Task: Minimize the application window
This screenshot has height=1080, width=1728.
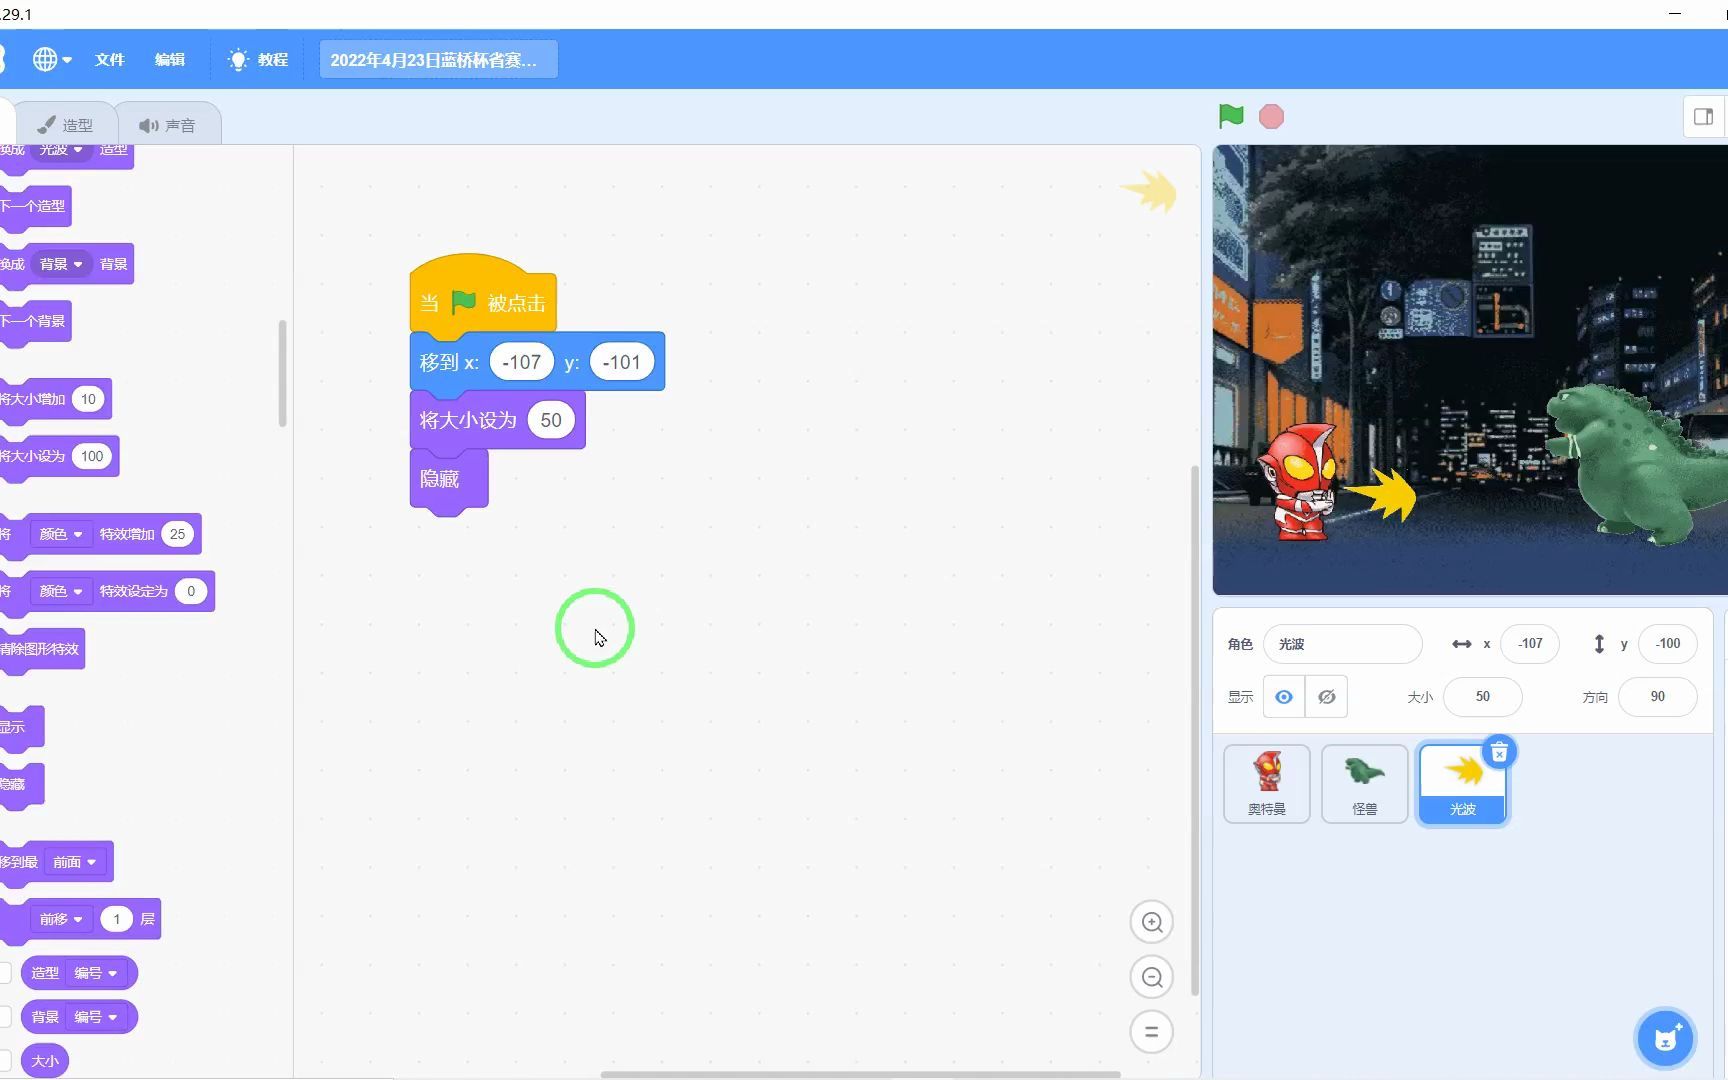Action: [x=1675, y=14]
